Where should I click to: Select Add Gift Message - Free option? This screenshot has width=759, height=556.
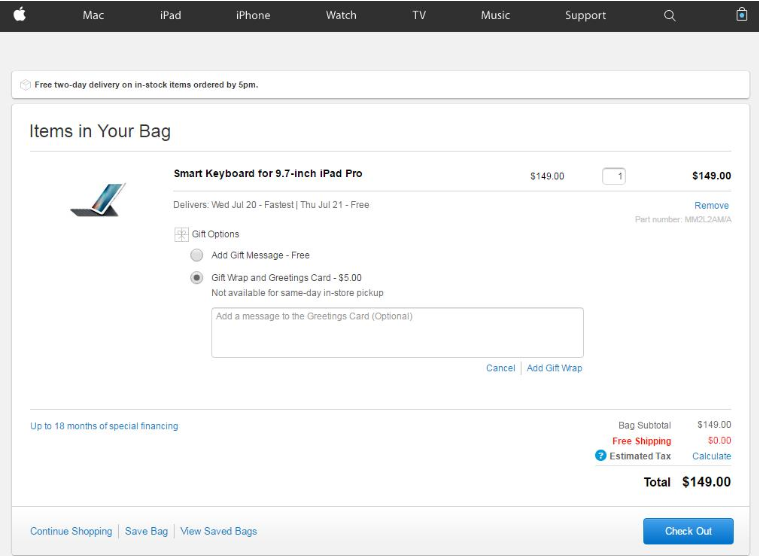point(197,255)
